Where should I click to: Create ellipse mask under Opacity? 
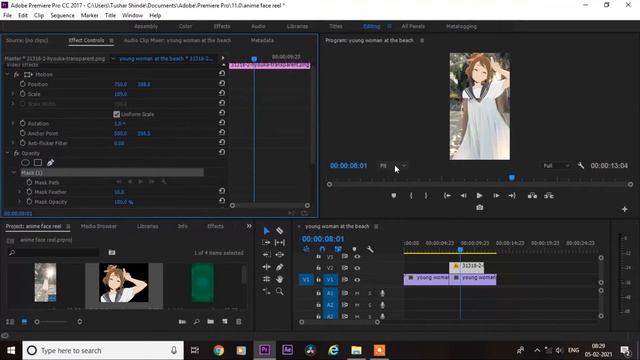25,163
